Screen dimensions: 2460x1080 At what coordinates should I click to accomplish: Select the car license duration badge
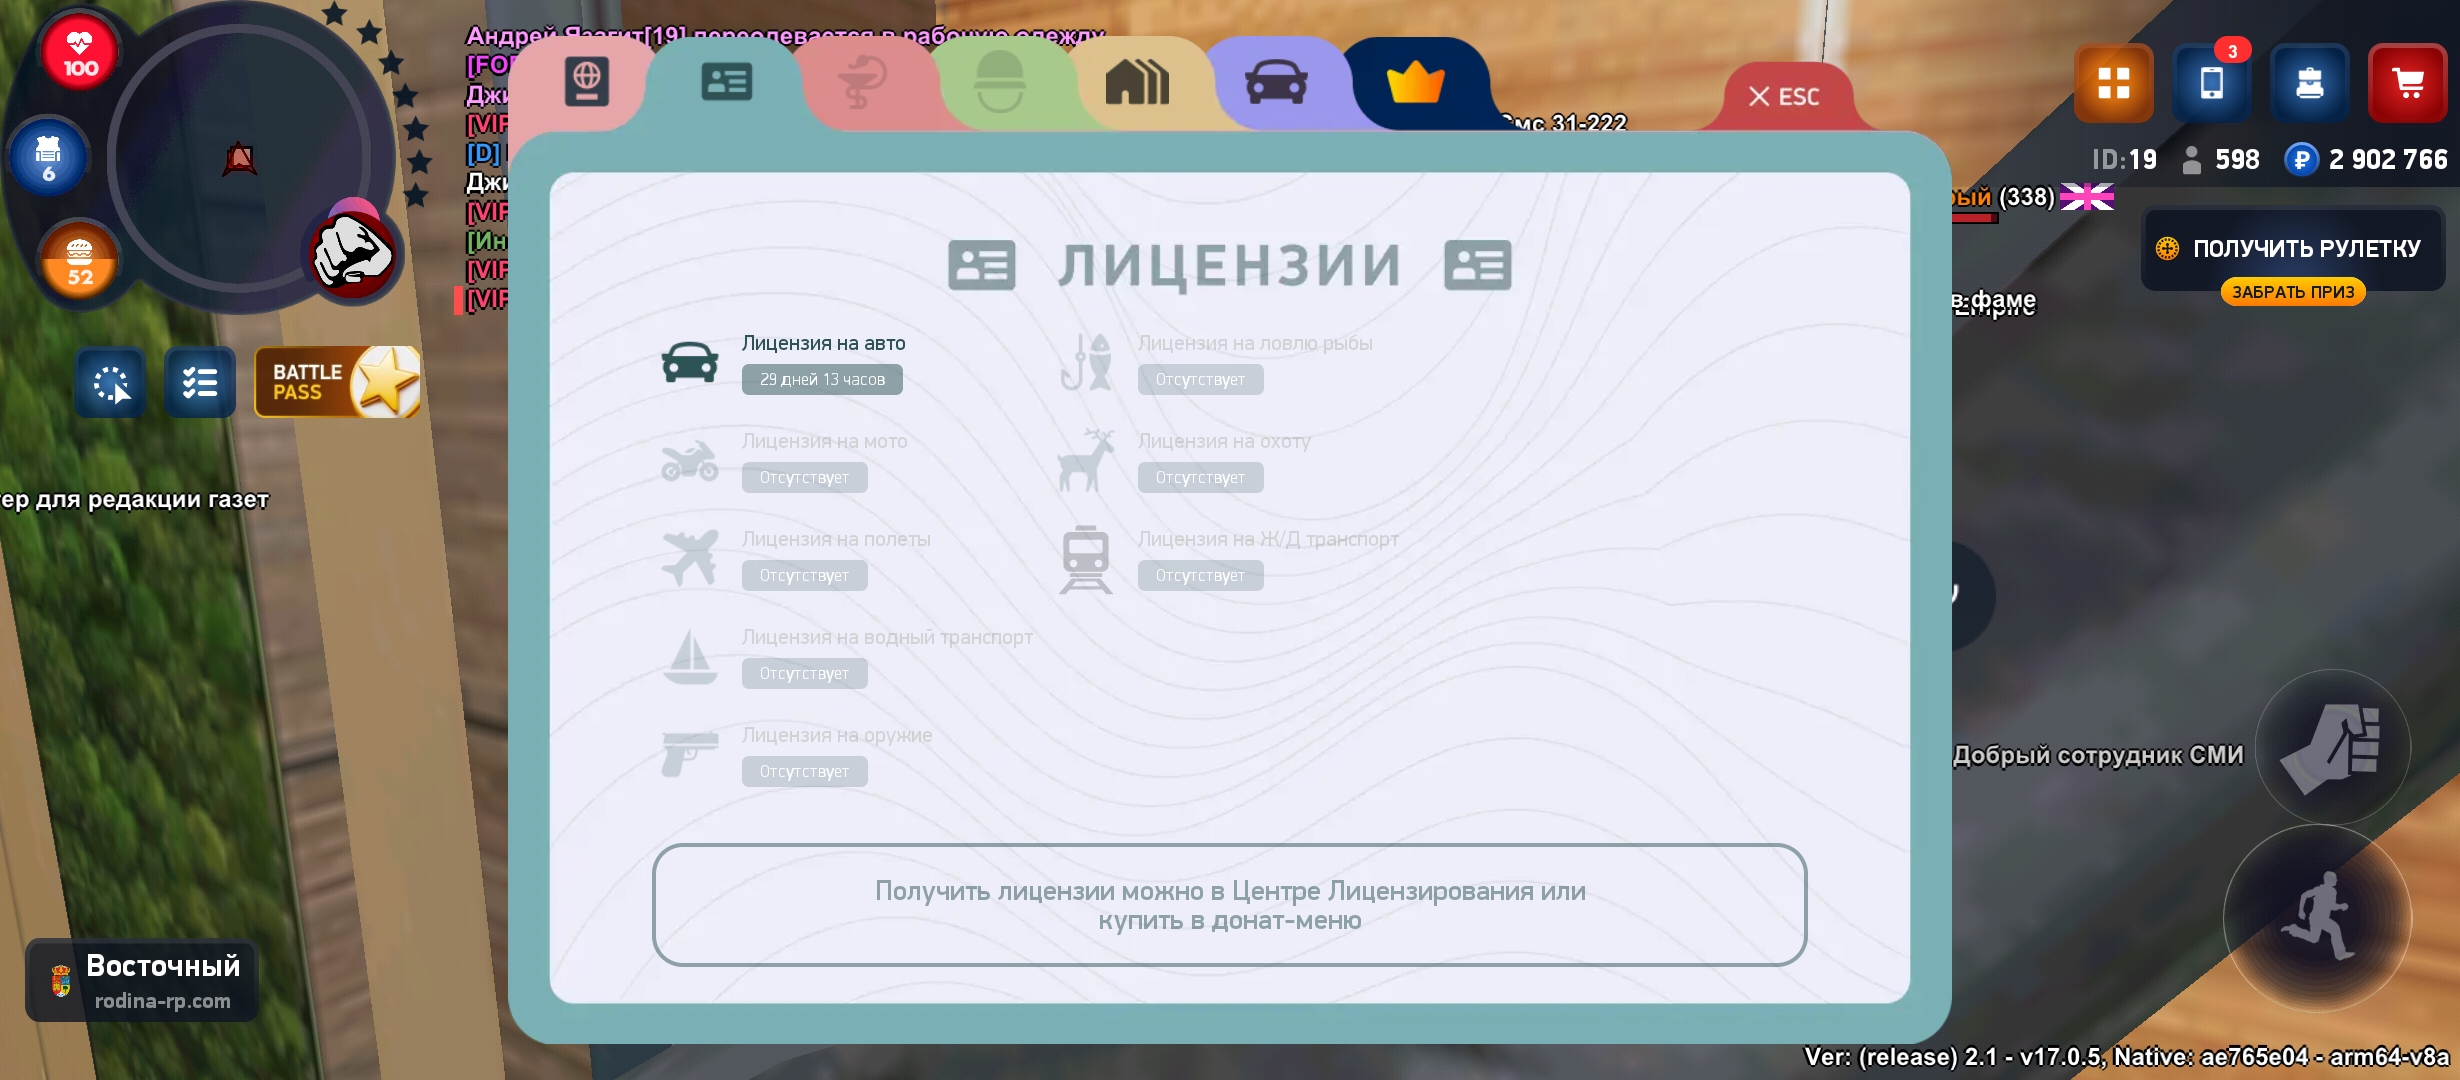pos(822,380)
